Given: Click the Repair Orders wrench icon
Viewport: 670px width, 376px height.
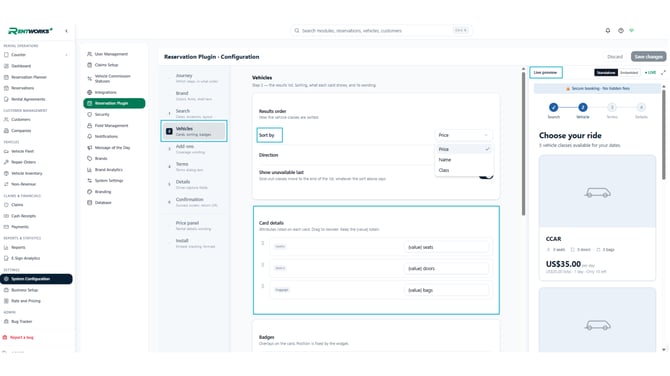Looking at the screenshot, I should pos(6,162).
